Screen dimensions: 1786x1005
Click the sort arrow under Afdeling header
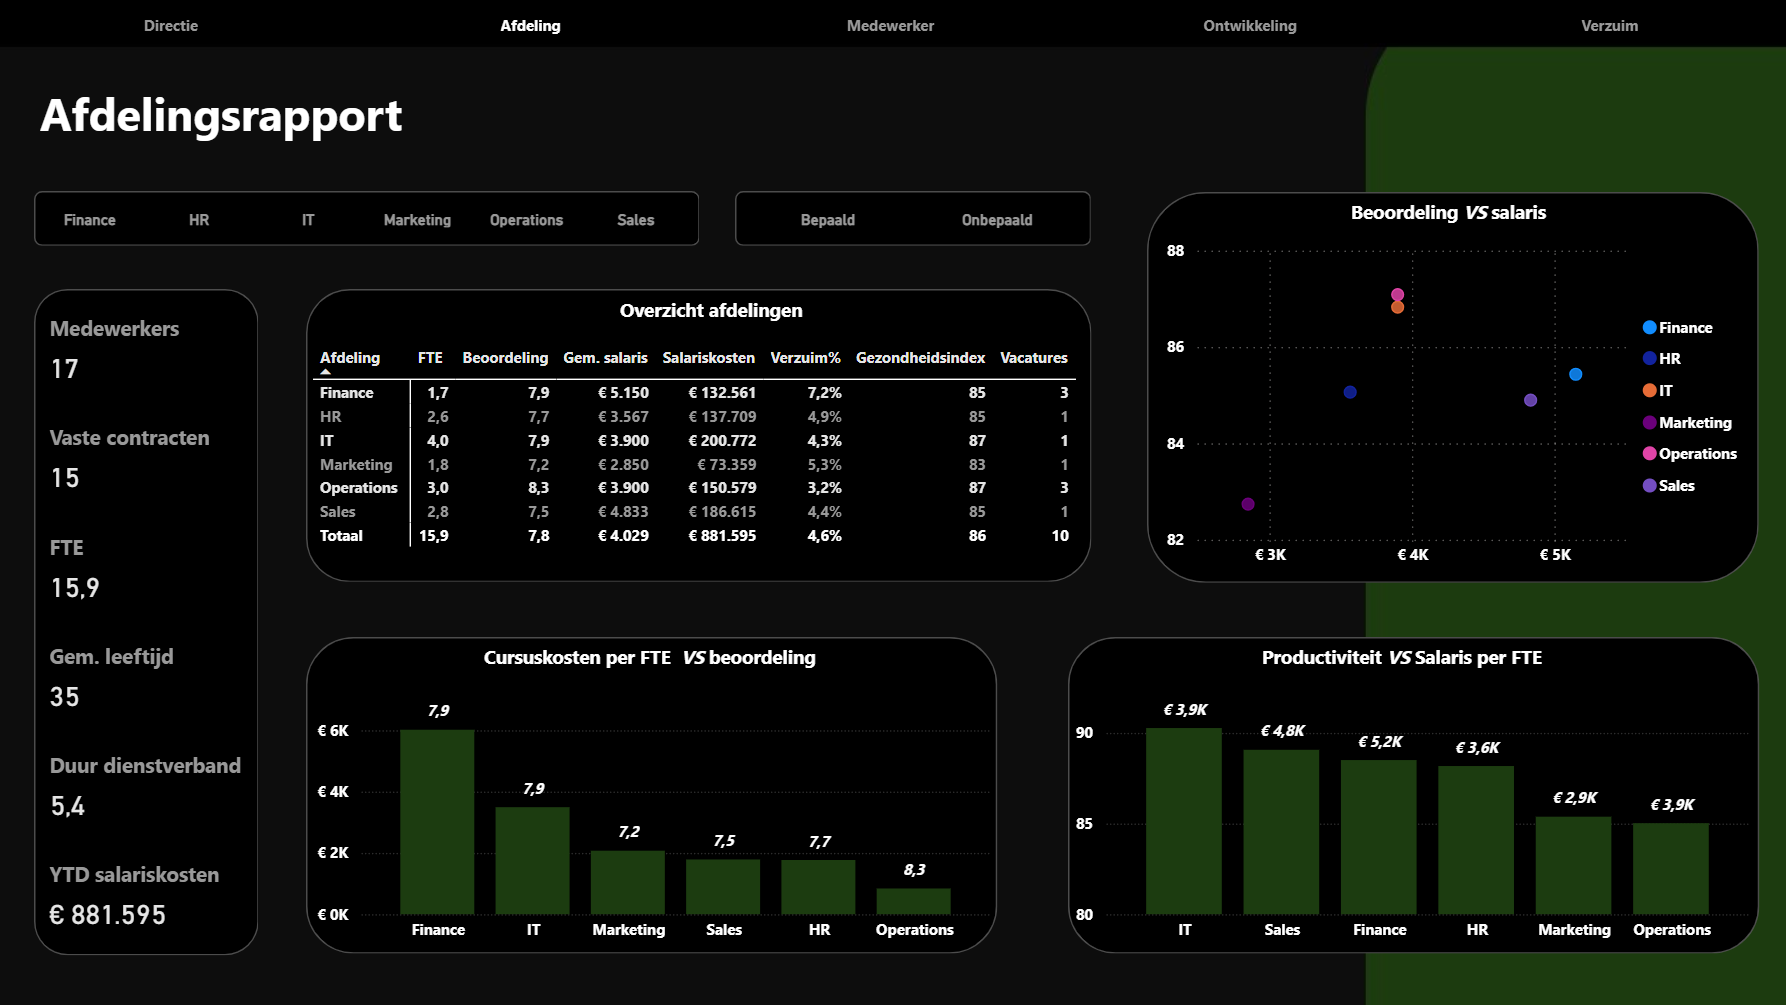coord(325,372)
